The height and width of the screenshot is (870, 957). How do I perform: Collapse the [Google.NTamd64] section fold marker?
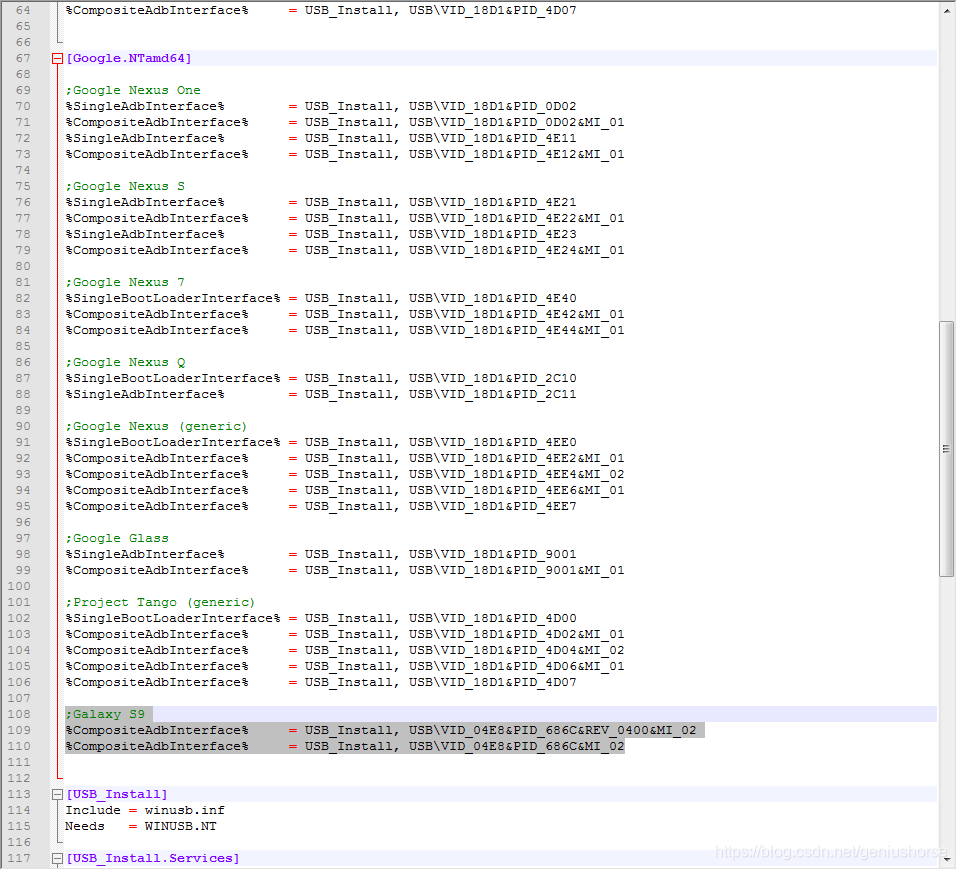point(57,59)
